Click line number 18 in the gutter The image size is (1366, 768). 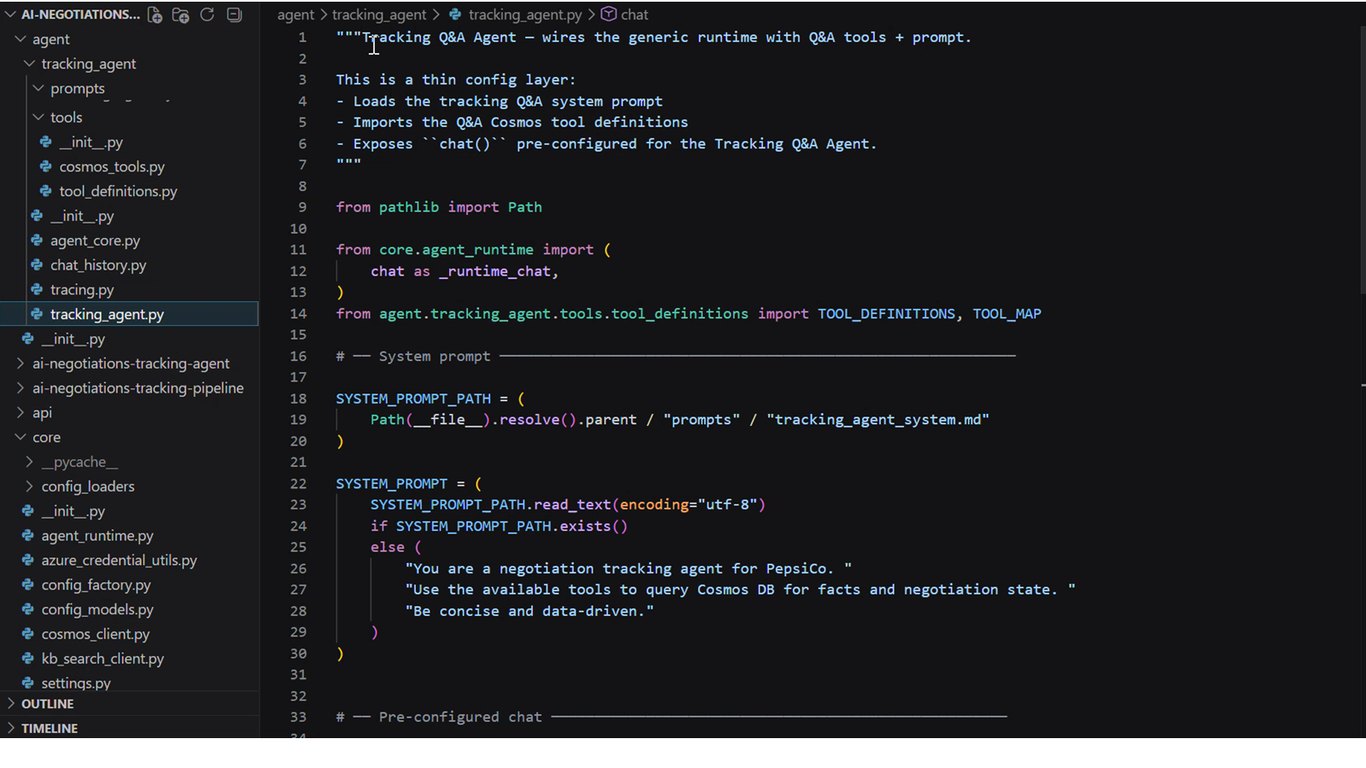[x=298, y=398]
